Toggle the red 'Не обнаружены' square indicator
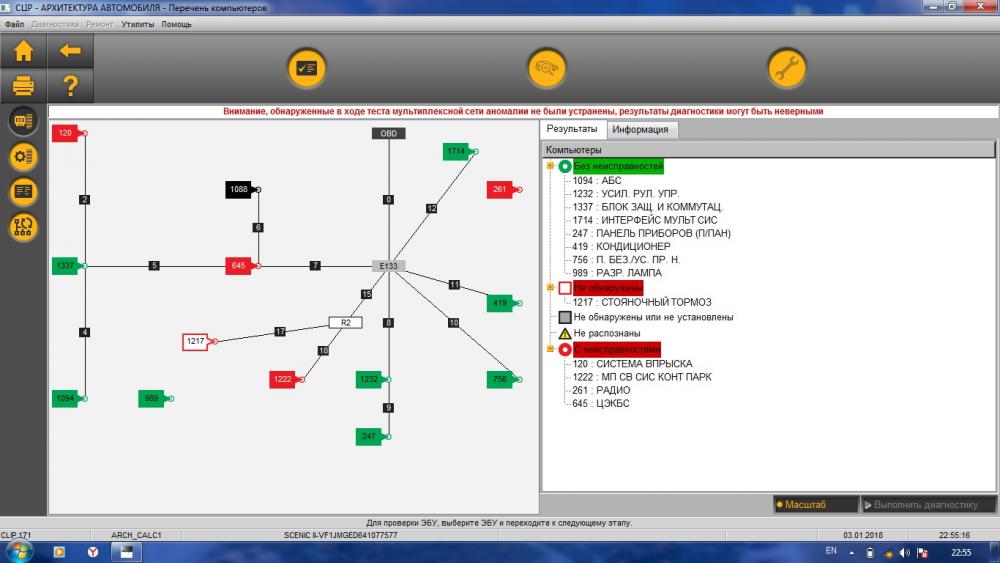Image resolution: width=1000 pixels, height=563 pixels. coord(565,288)
